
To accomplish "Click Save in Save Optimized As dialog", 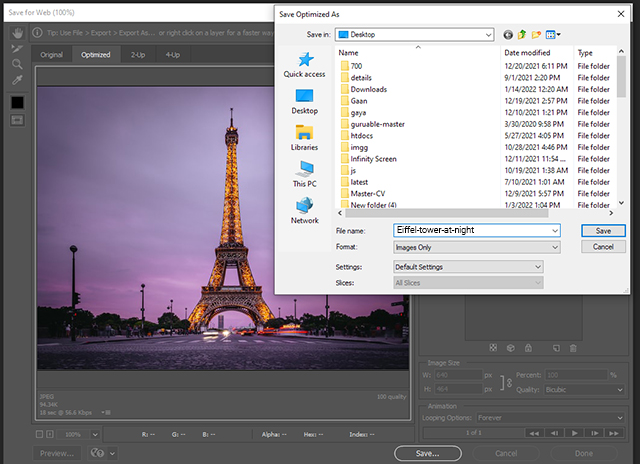I will click(x=603, y=231).
